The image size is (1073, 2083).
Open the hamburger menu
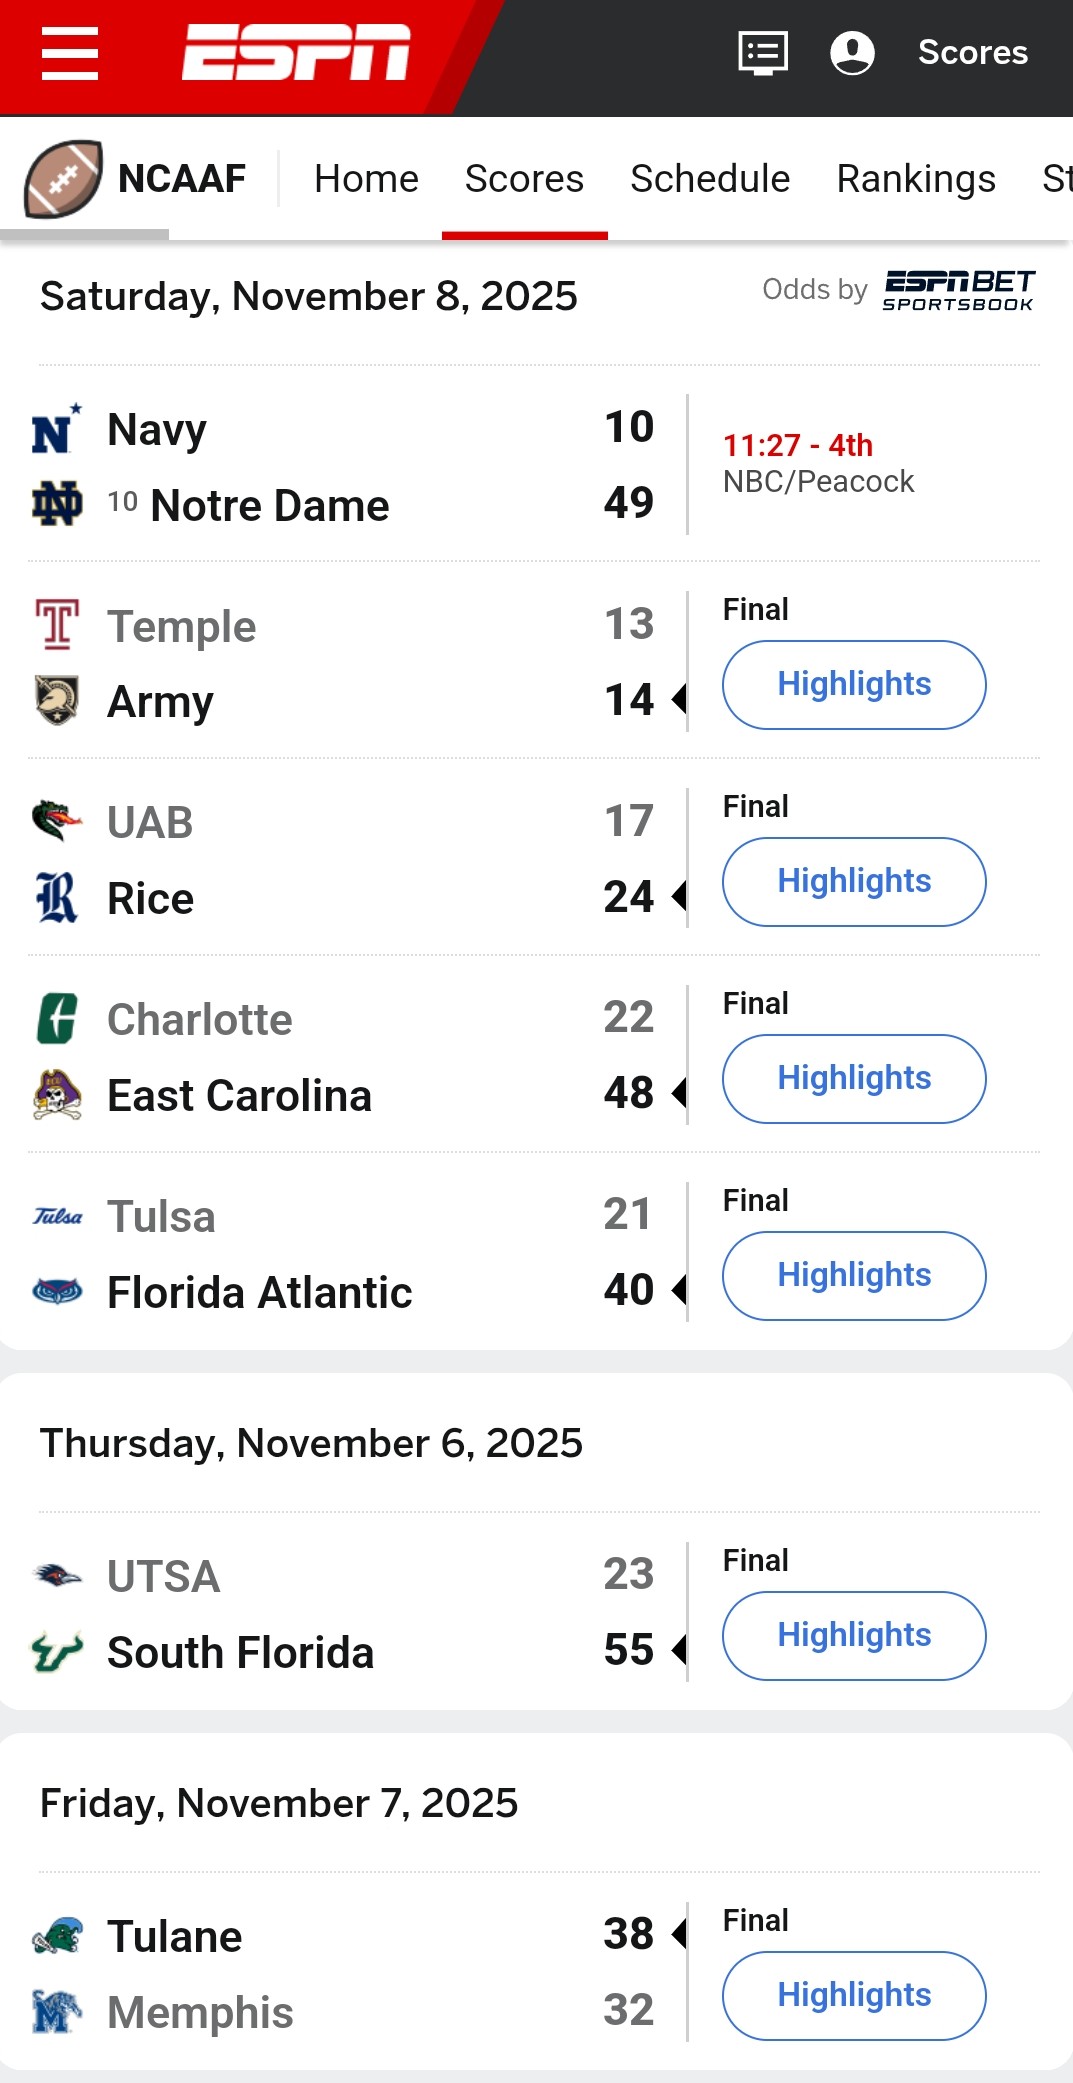[x=70, y=53]
